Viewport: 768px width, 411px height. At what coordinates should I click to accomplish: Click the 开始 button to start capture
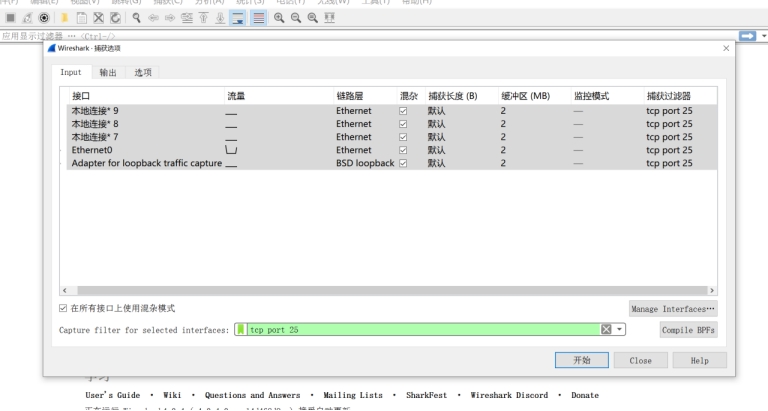(x=581, y=360)
